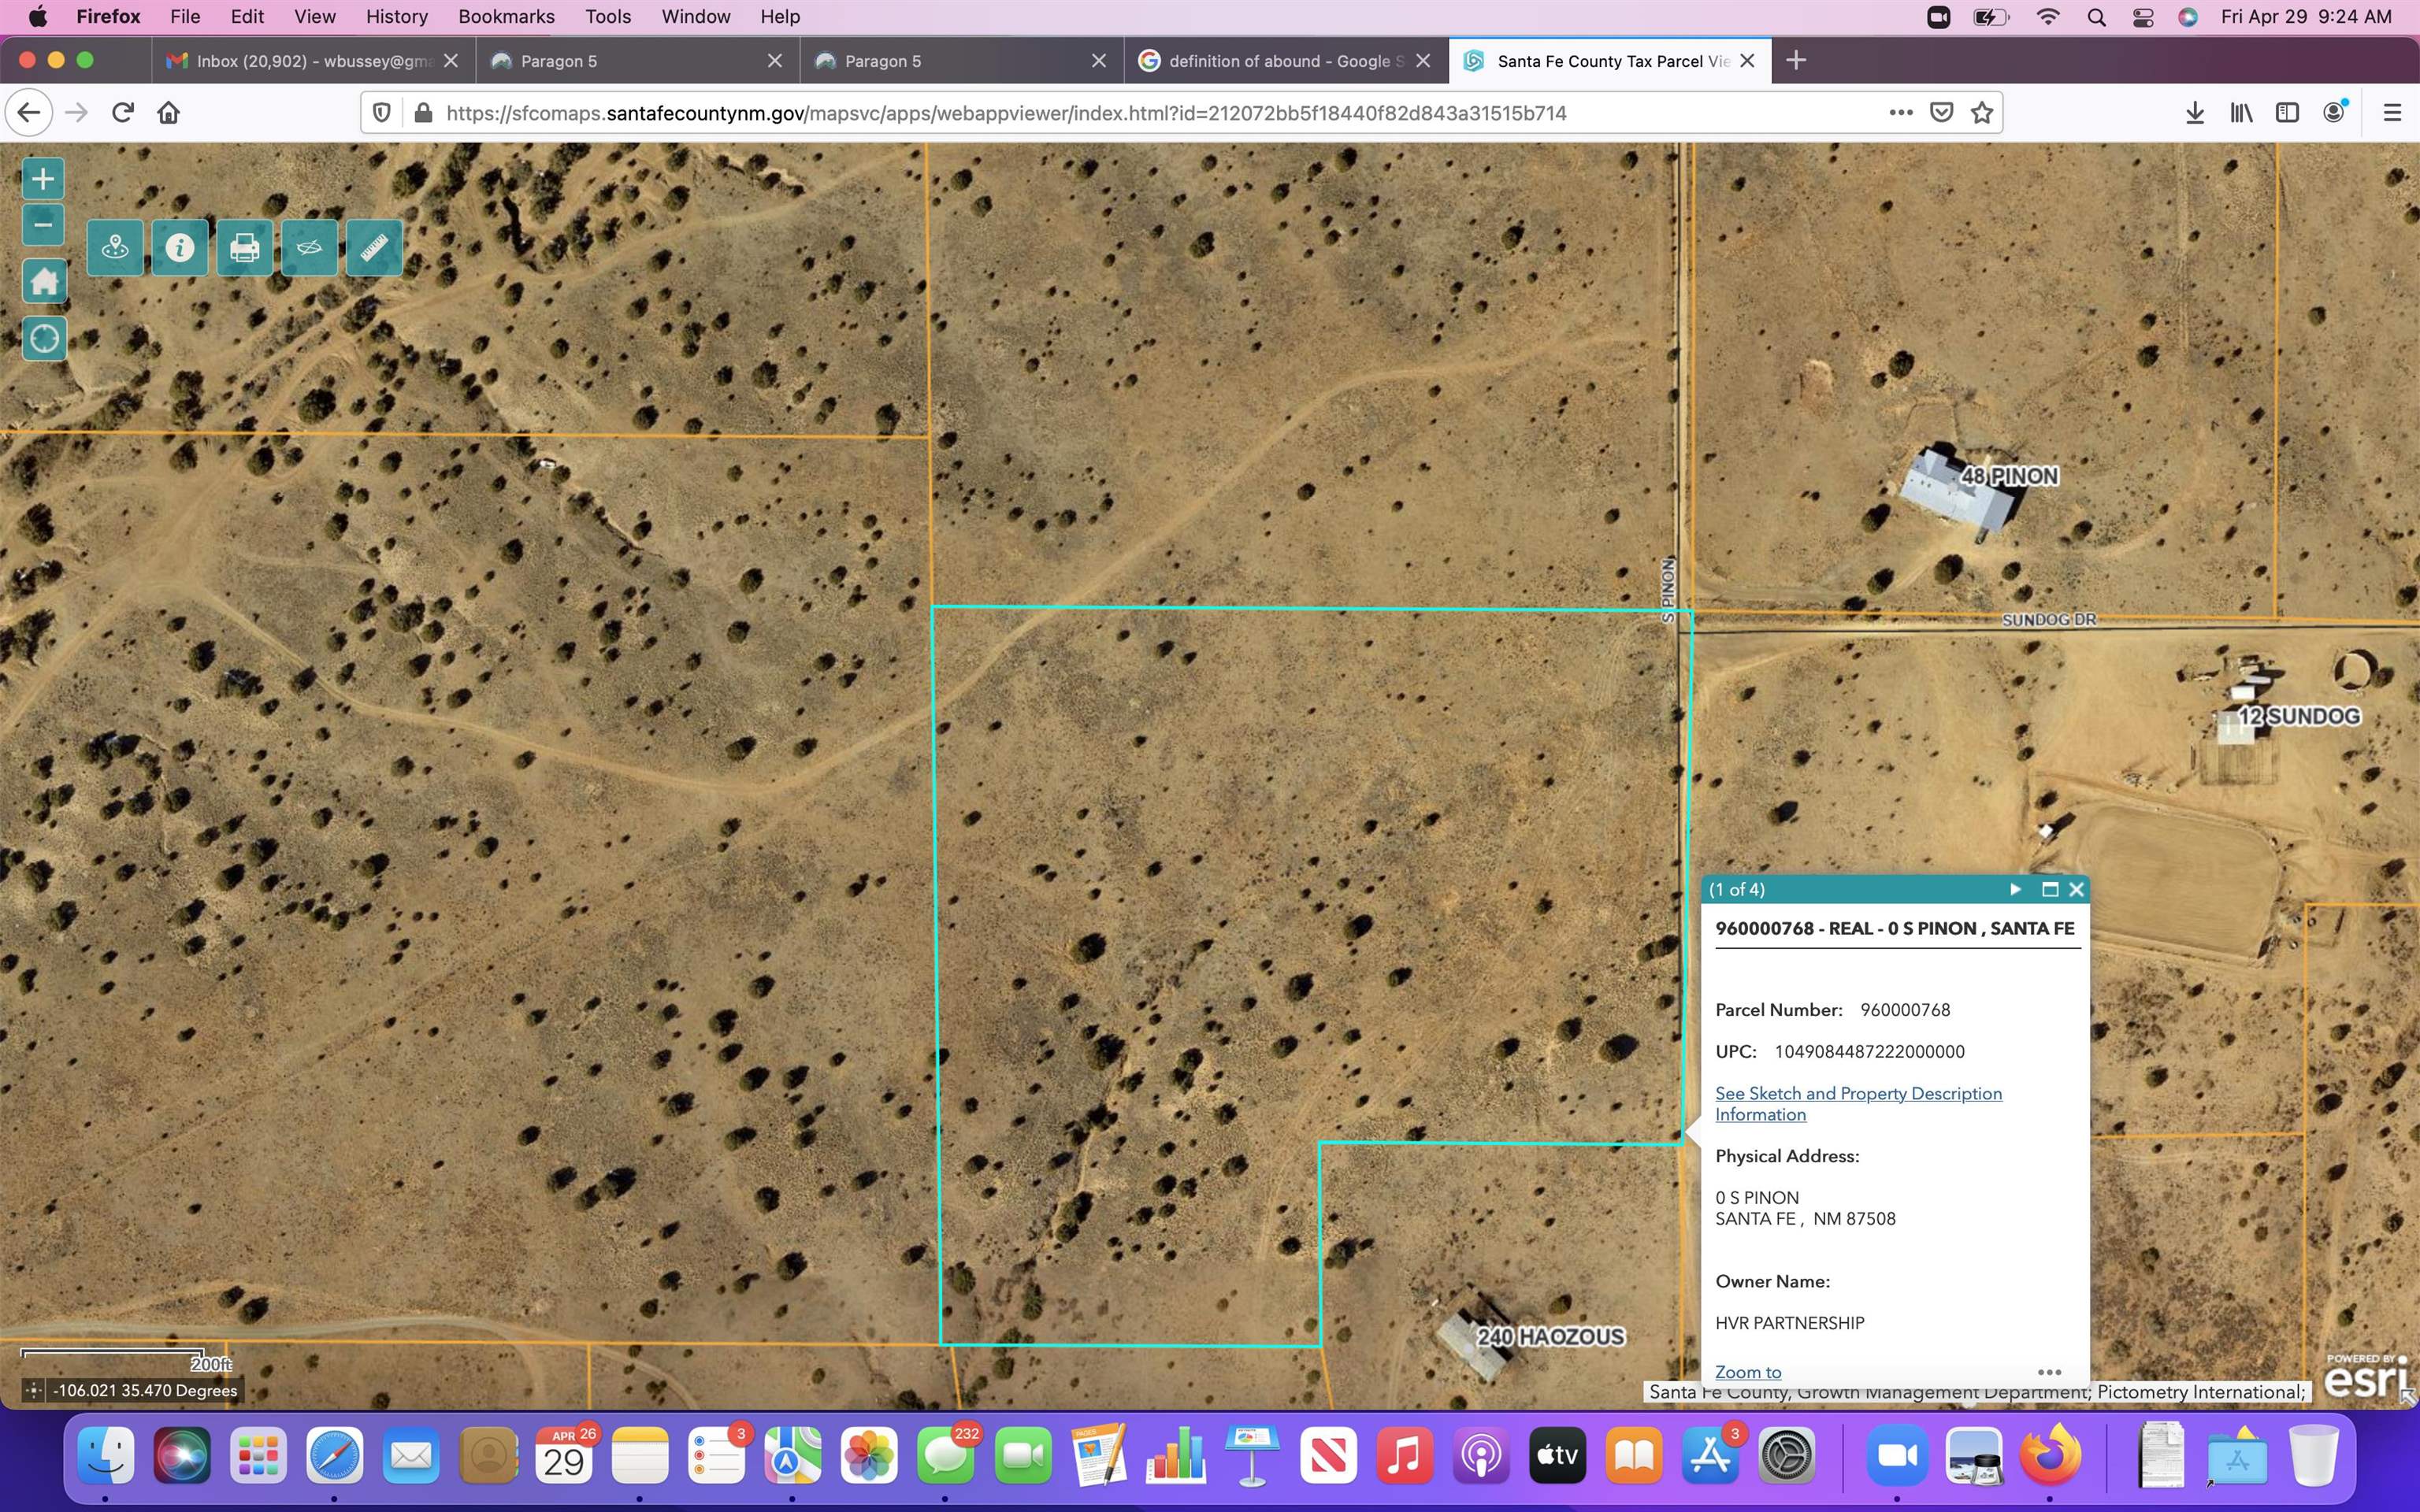The width and height of the screenshot is (2420, 1512).
Task: Zoom out of the map
Action: [43, 224]
